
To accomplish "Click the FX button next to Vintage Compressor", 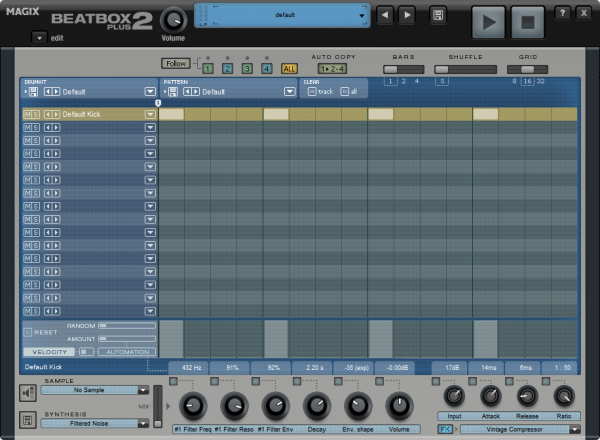I will click(x=445, y=429).
